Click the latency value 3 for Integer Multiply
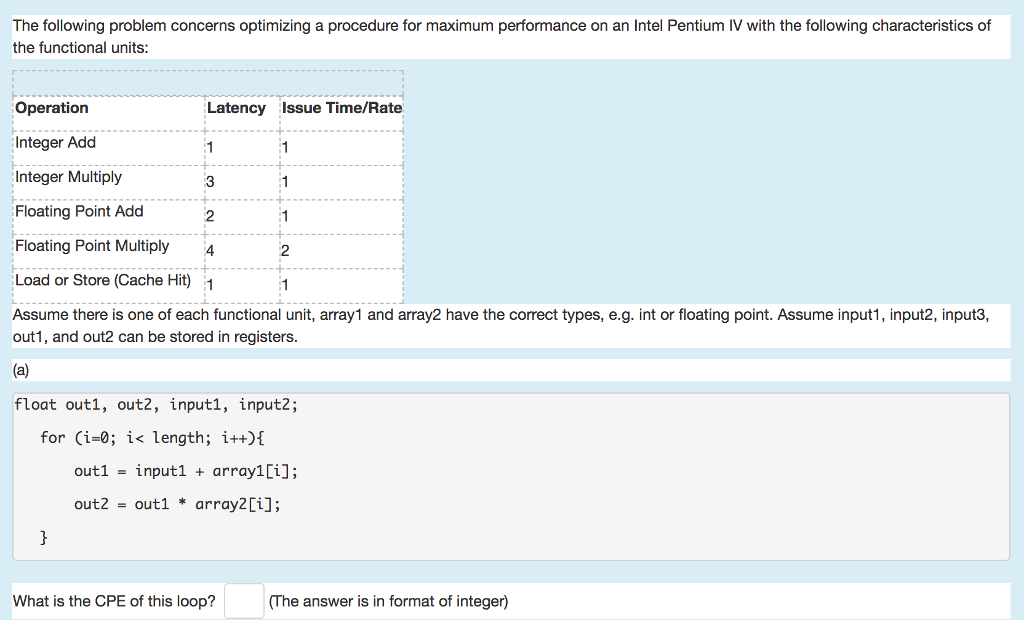Screen dimensions: 1024x620 tap(210, 182)
